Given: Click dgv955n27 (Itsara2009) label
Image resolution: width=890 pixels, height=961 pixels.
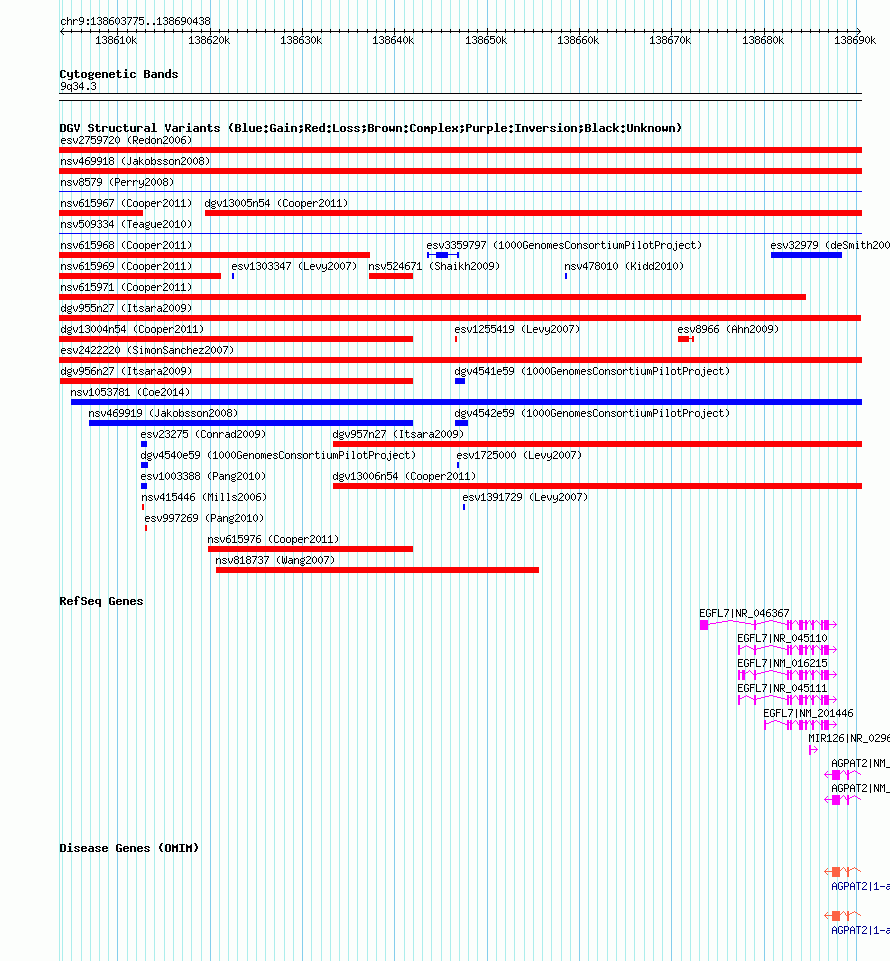Looking at the screenshot, I should click(x=126, y=308).
